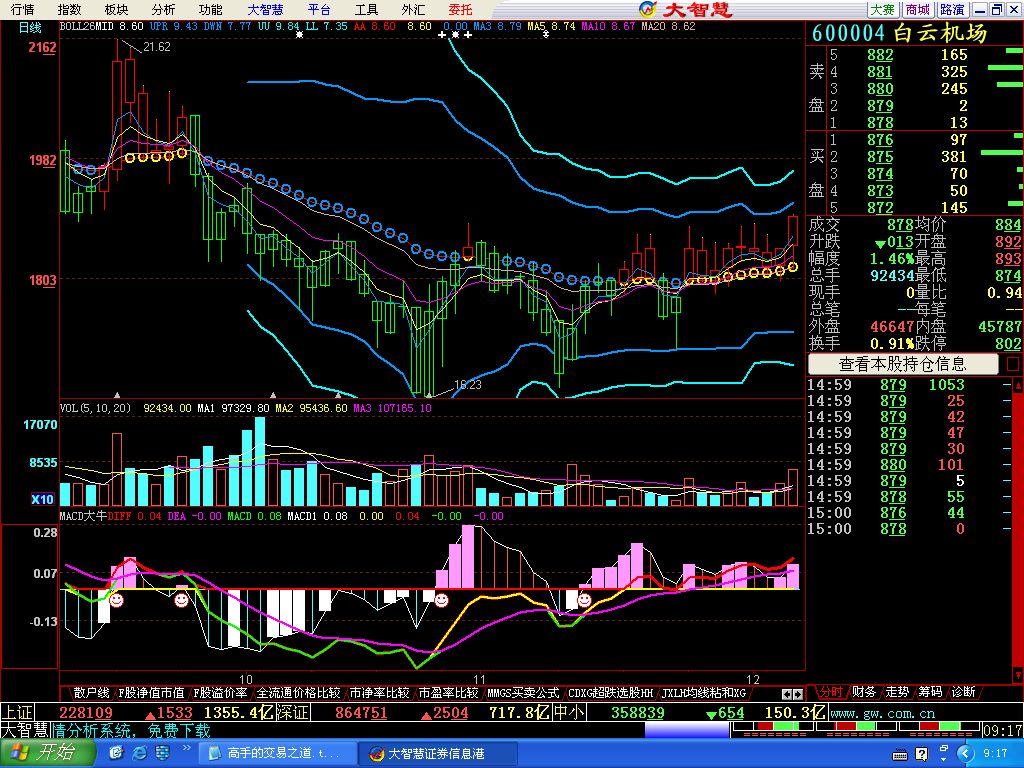Image resolution: width=1024 pixels, height=768 pixels.
Task: Open the 平台 menu
Action: click(319, 9)
